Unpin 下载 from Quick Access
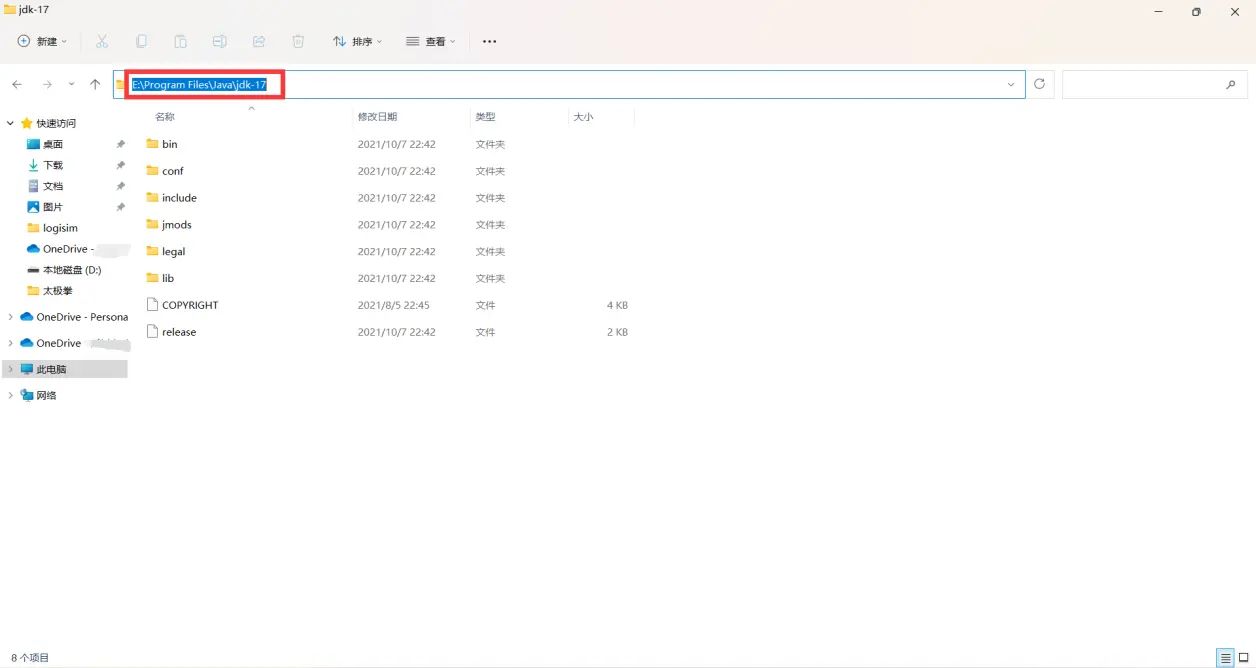 pos(120,164)
